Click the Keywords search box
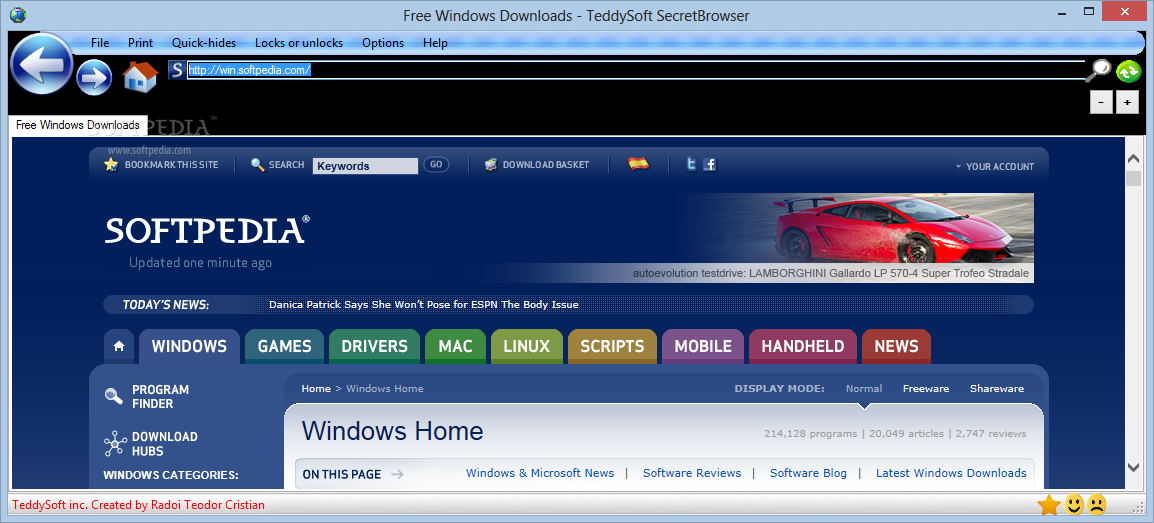This screenshot has width=1154, height=523. click(365, 166)
